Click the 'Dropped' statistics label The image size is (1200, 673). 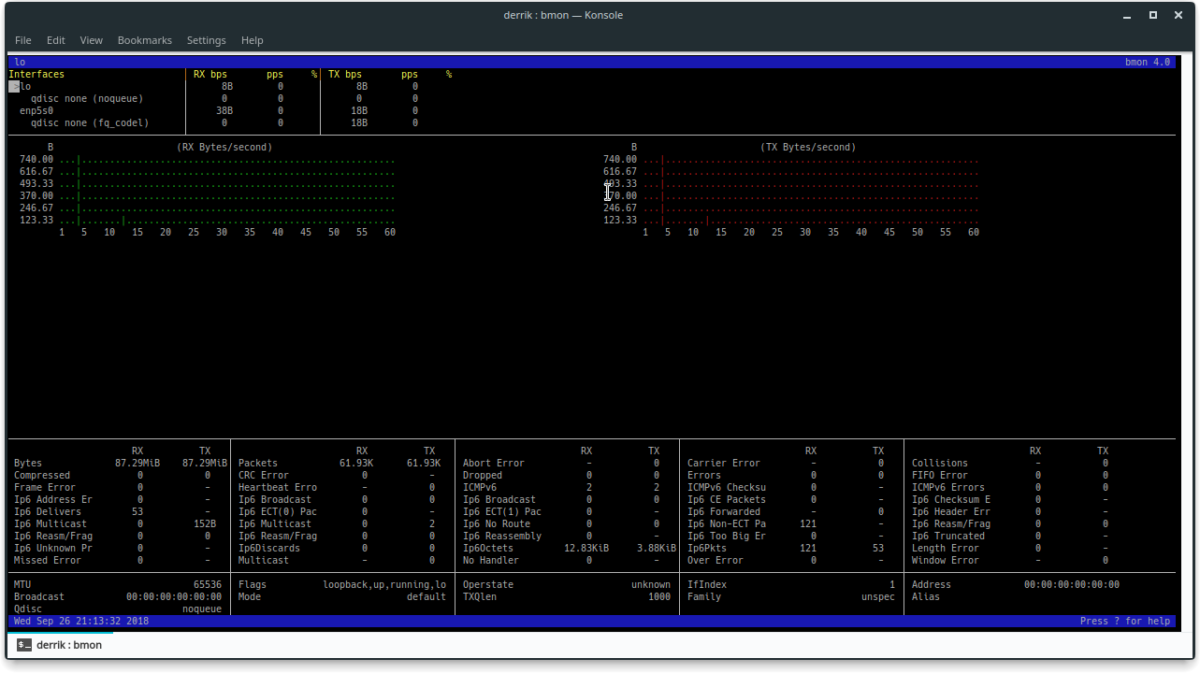(483, 475)
